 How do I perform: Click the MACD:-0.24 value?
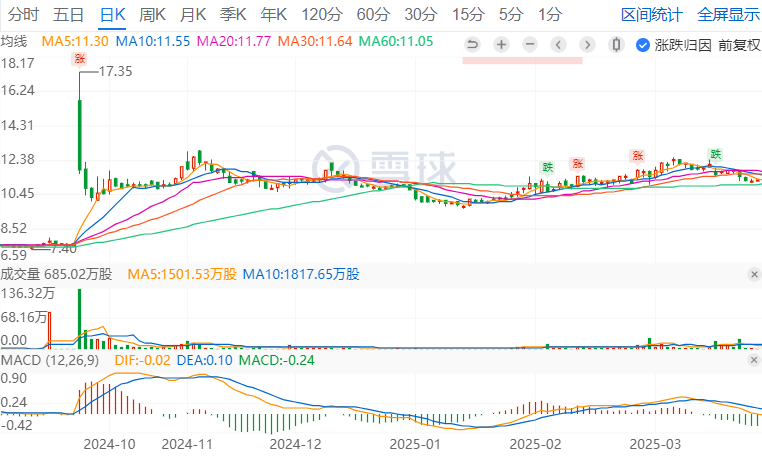point(277,360)
